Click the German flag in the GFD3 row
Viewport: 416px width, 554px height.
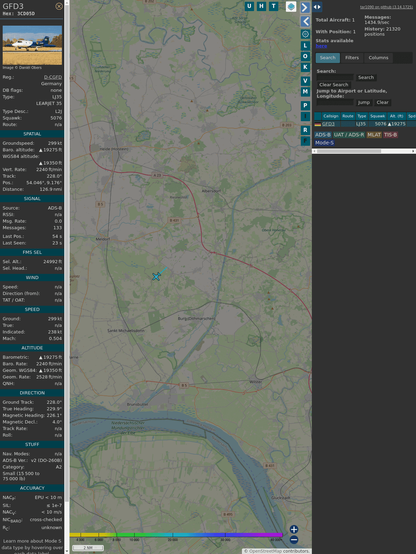(318, 124)
